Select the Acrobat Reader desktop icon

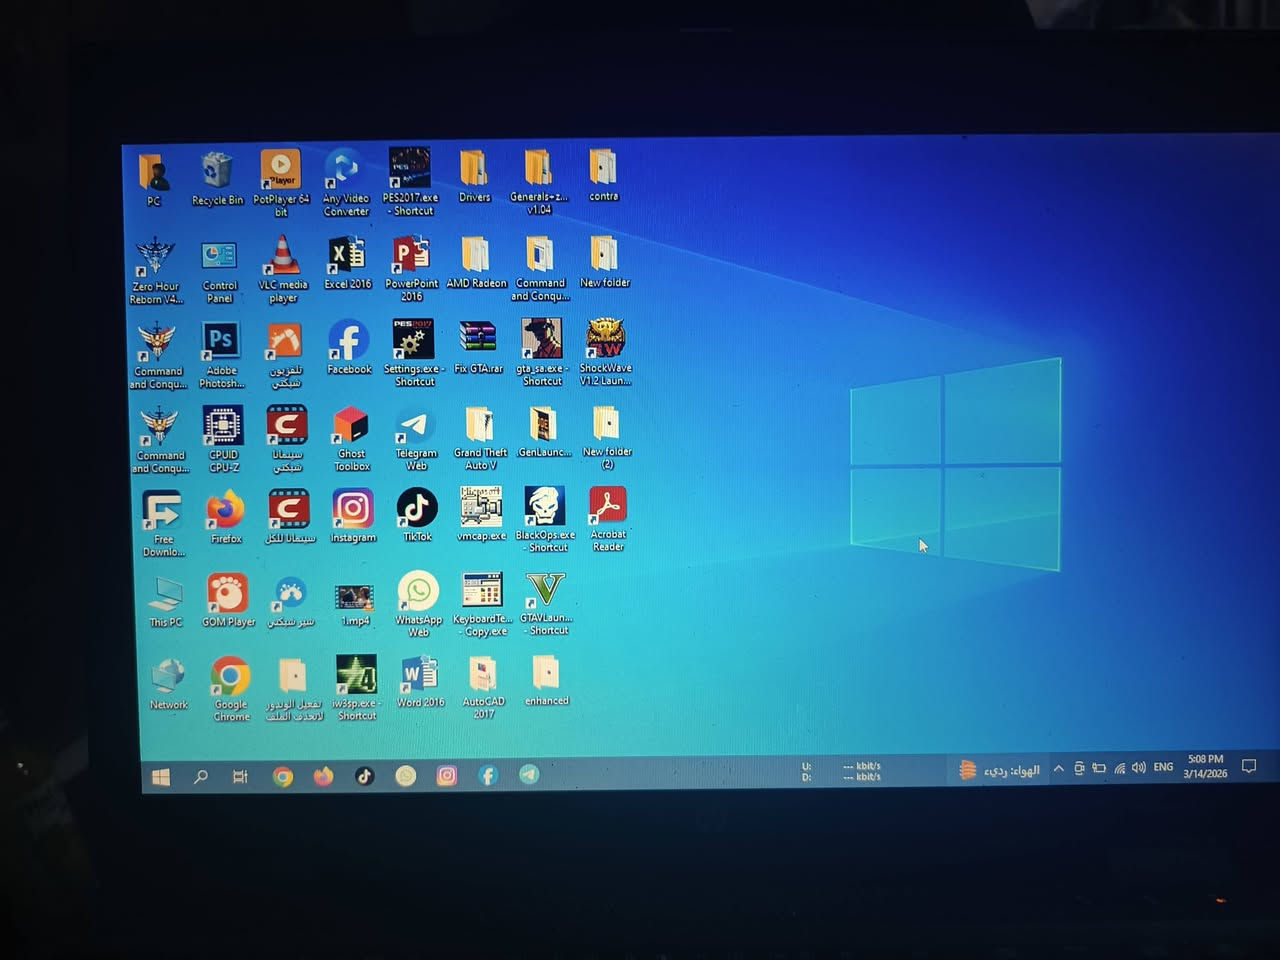pyautogui.click(x=607, y=507)
